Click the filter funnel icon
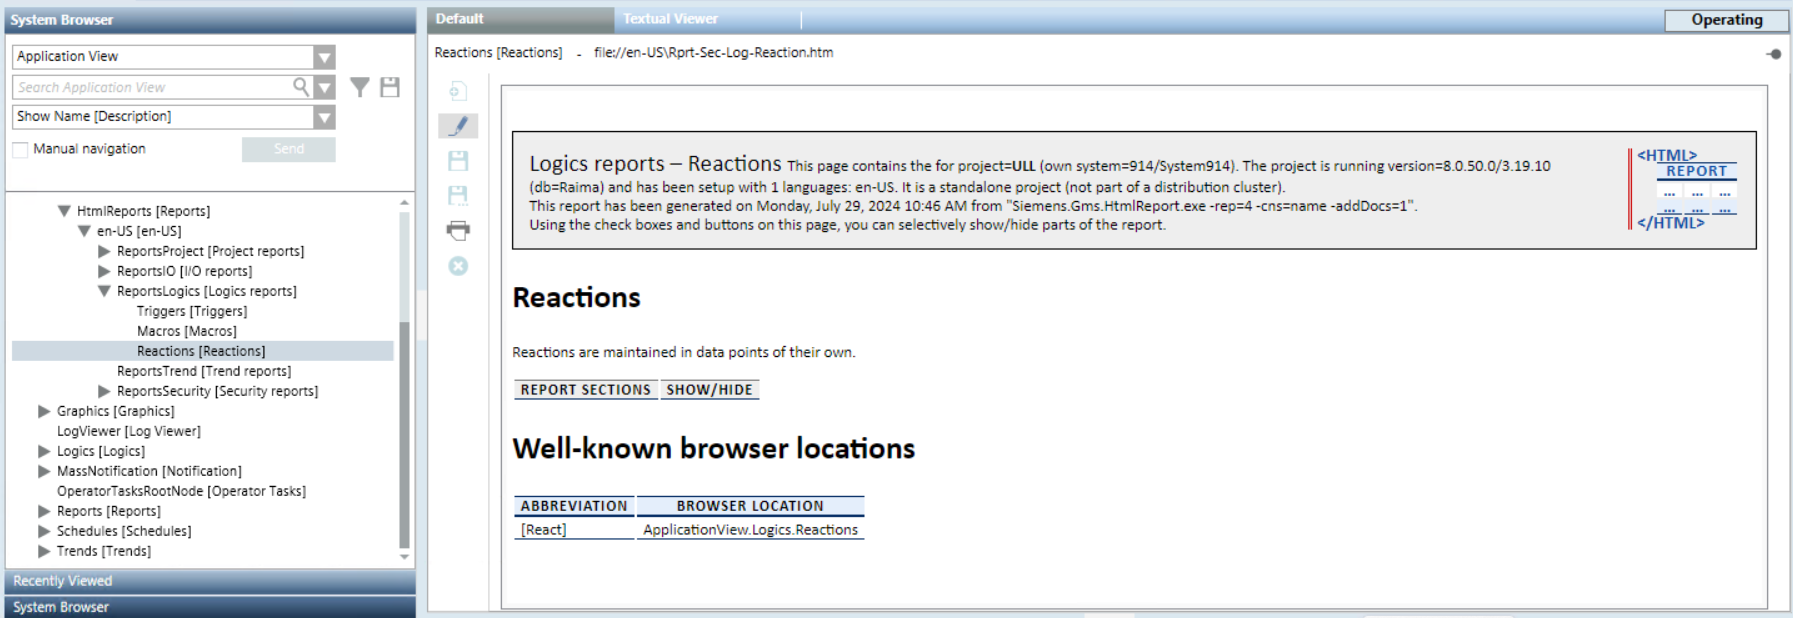This screenshot has height=618, width=1793. (360, 88)
